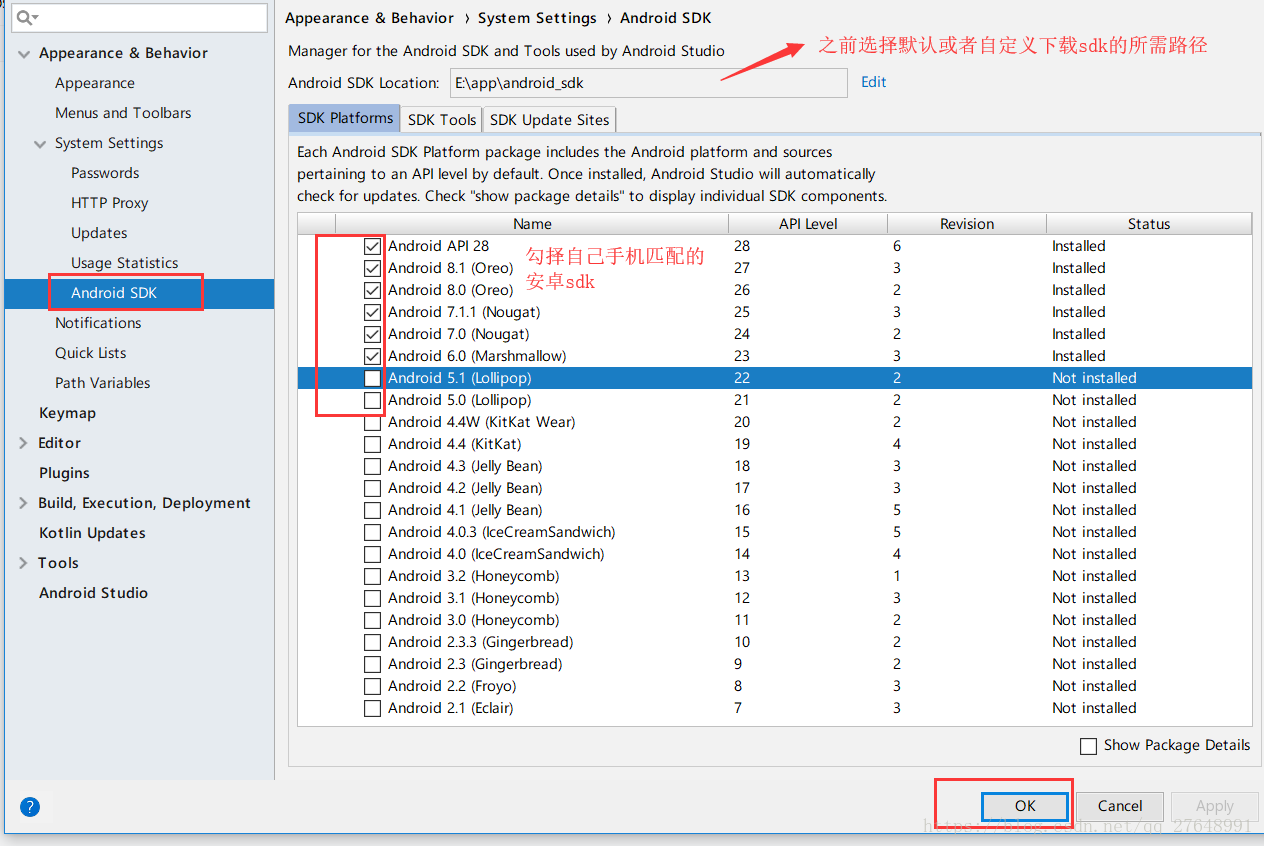Open Keymap settings
Image resolution: width=1264 pixels, height=846 pixels.
[67, 413]
